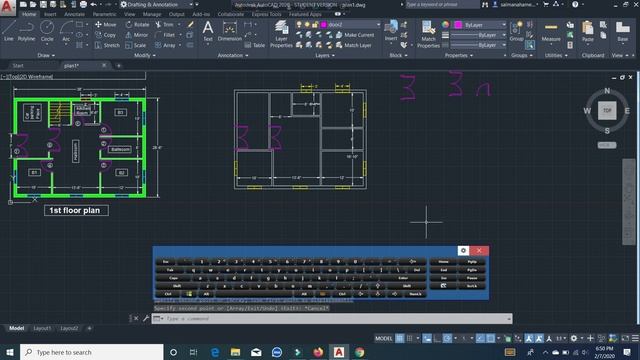Open the Parametric ribbon tab
640x360 pixels.
pyautogui.click(x=104, y=14)
